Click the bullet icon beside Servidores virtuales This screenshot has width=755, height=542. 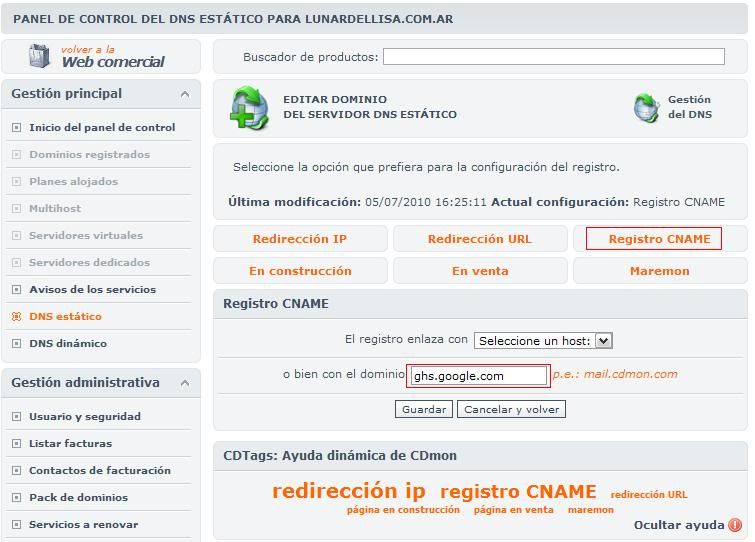[16, 235]
